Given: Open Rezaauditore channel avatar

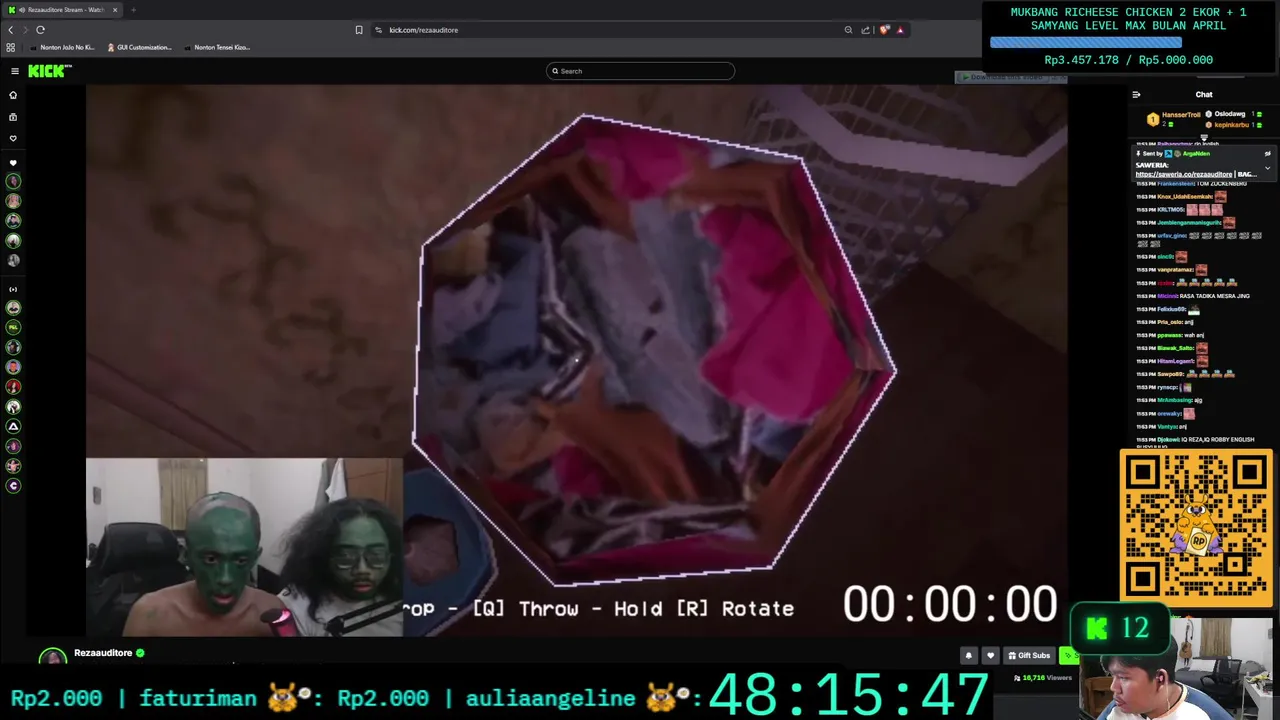Looking at the screenshot, I should [x=52, y=656].
